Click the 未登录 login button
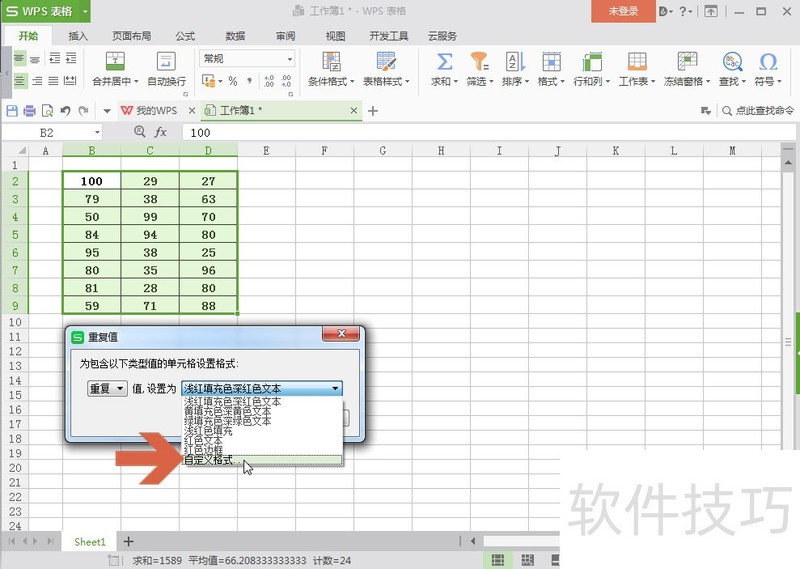800x569 pixels. point(623,11)
